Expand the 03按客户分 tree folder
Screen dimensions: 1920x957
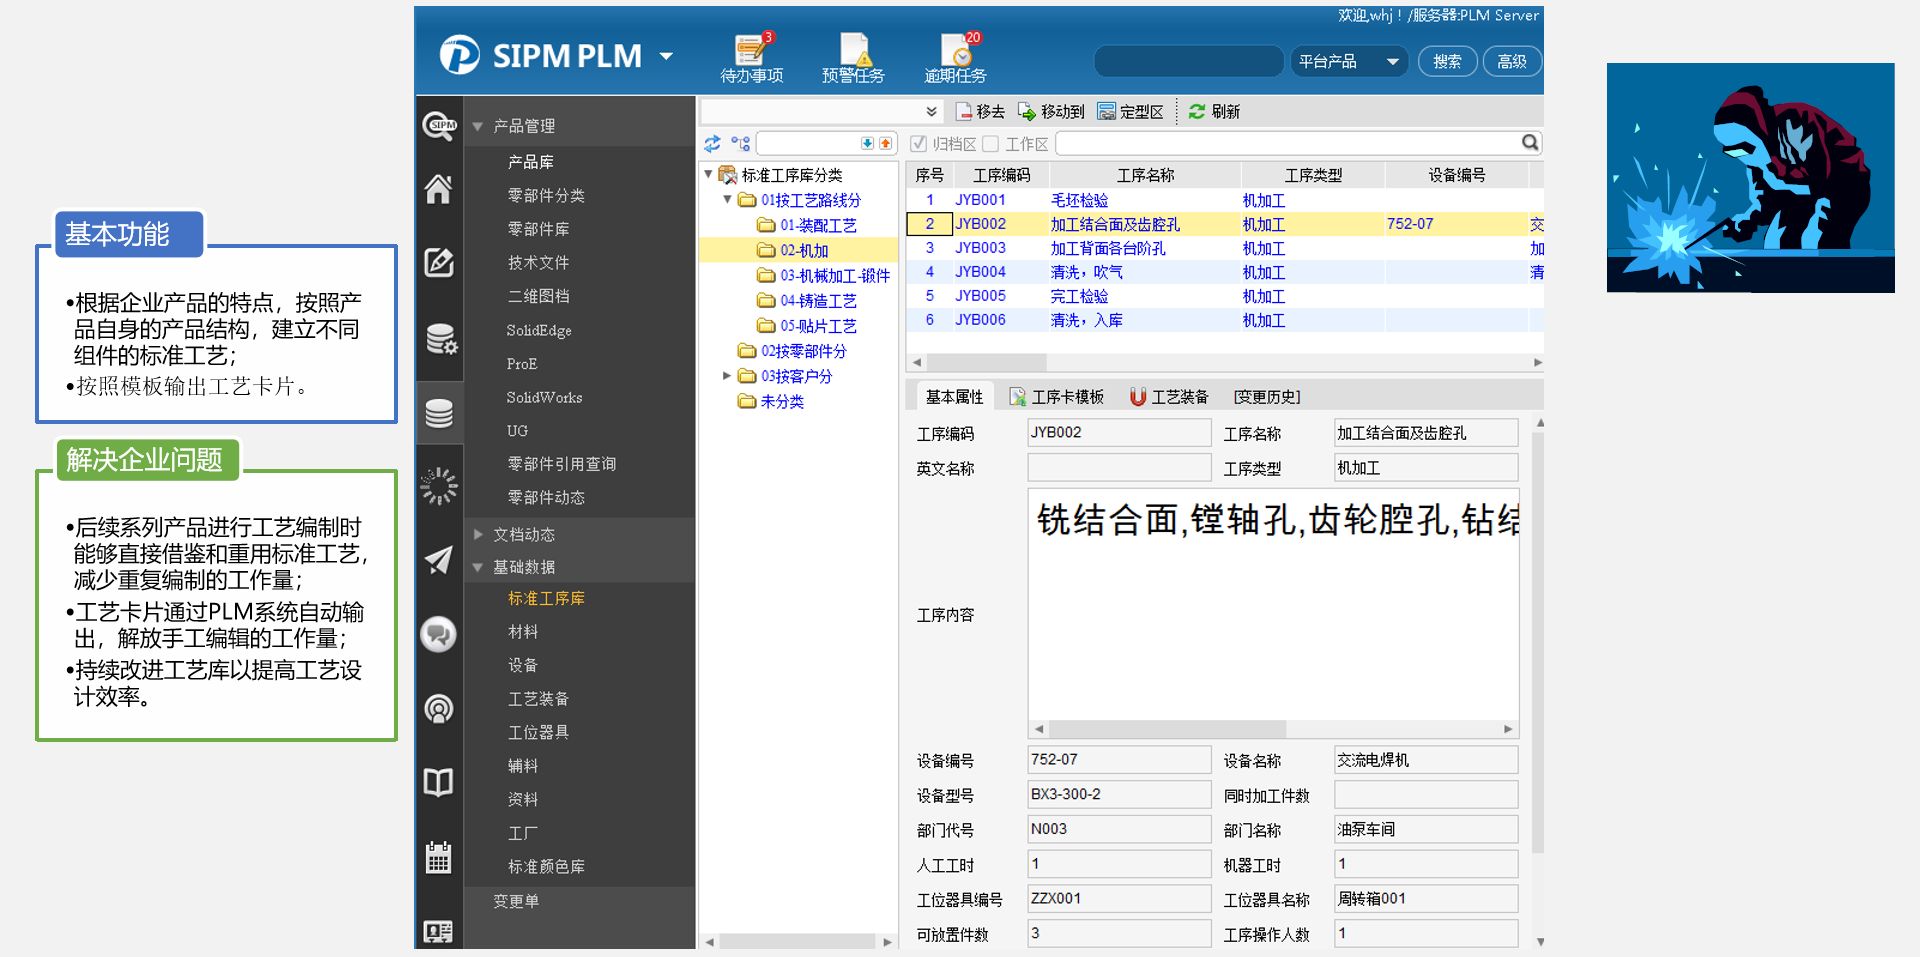[727, 376]
